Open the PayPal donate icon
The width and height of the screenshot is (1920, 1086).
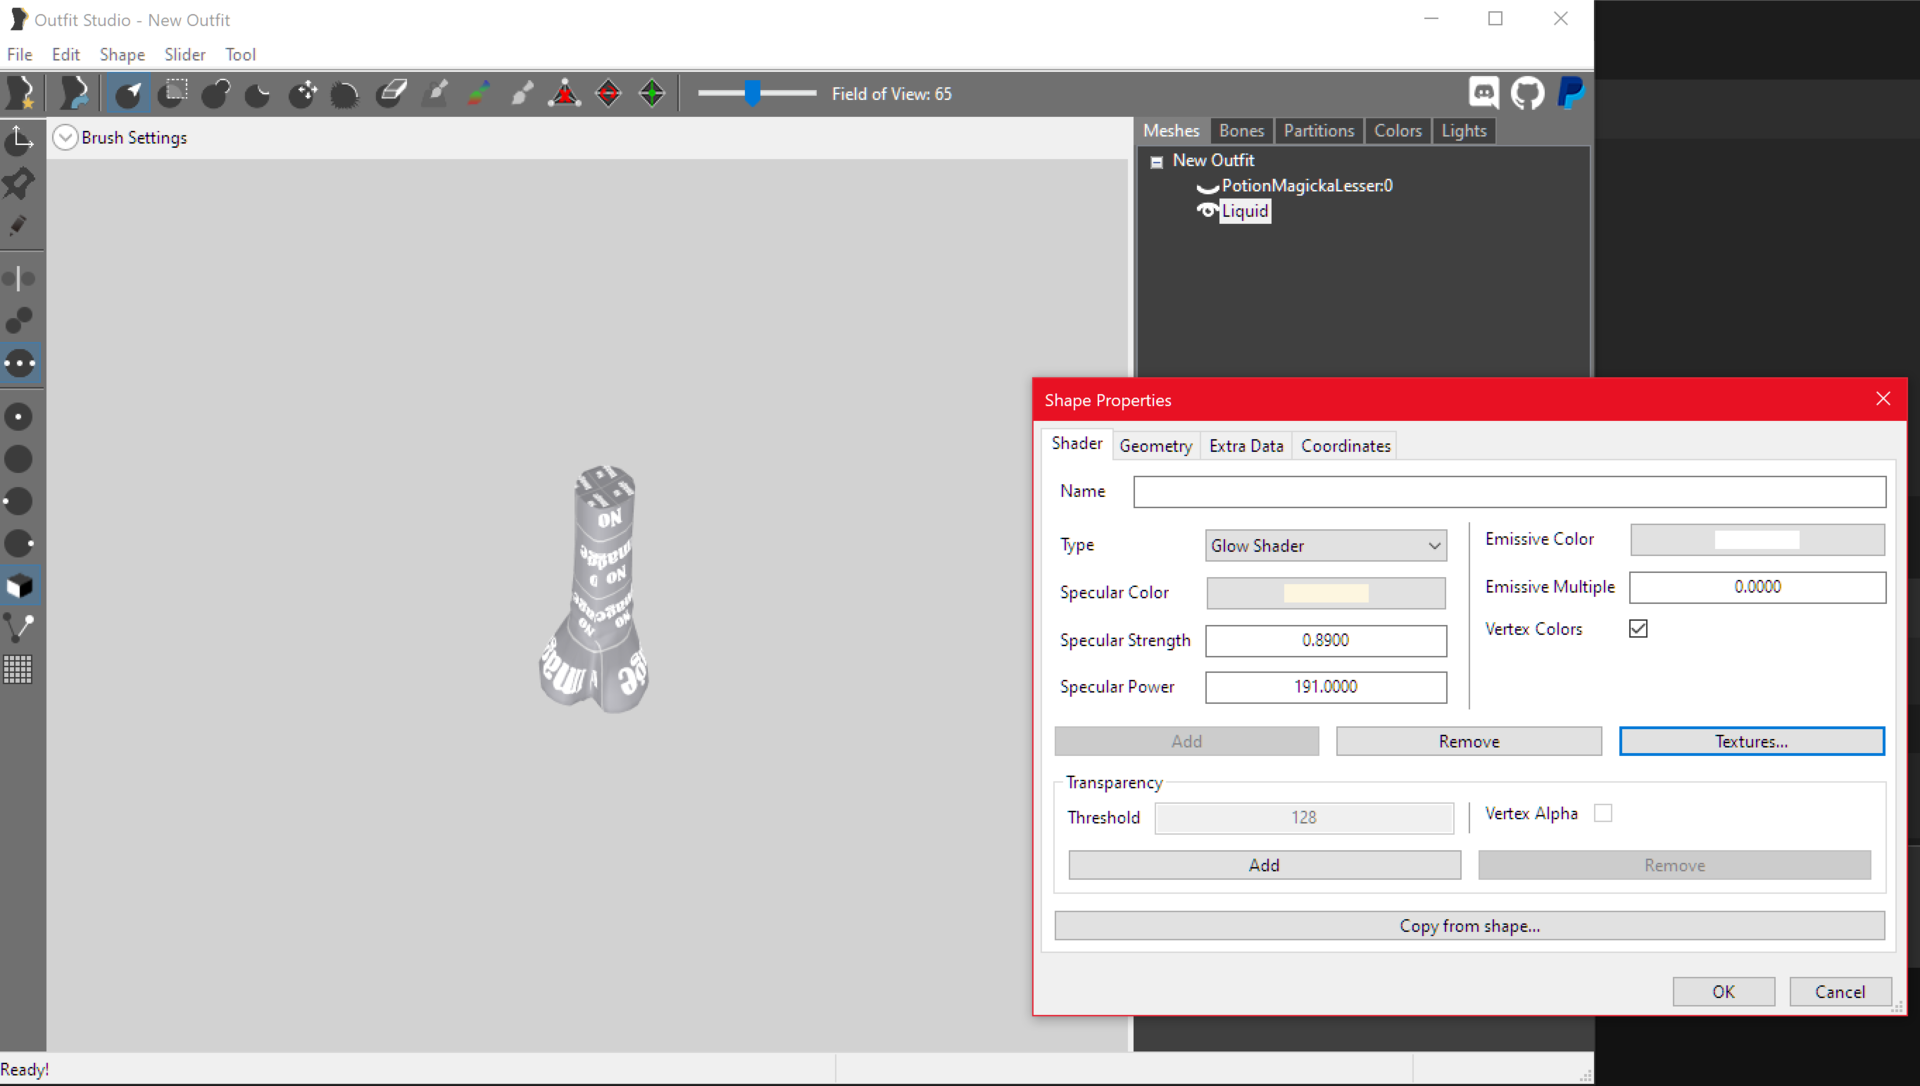1571,93
